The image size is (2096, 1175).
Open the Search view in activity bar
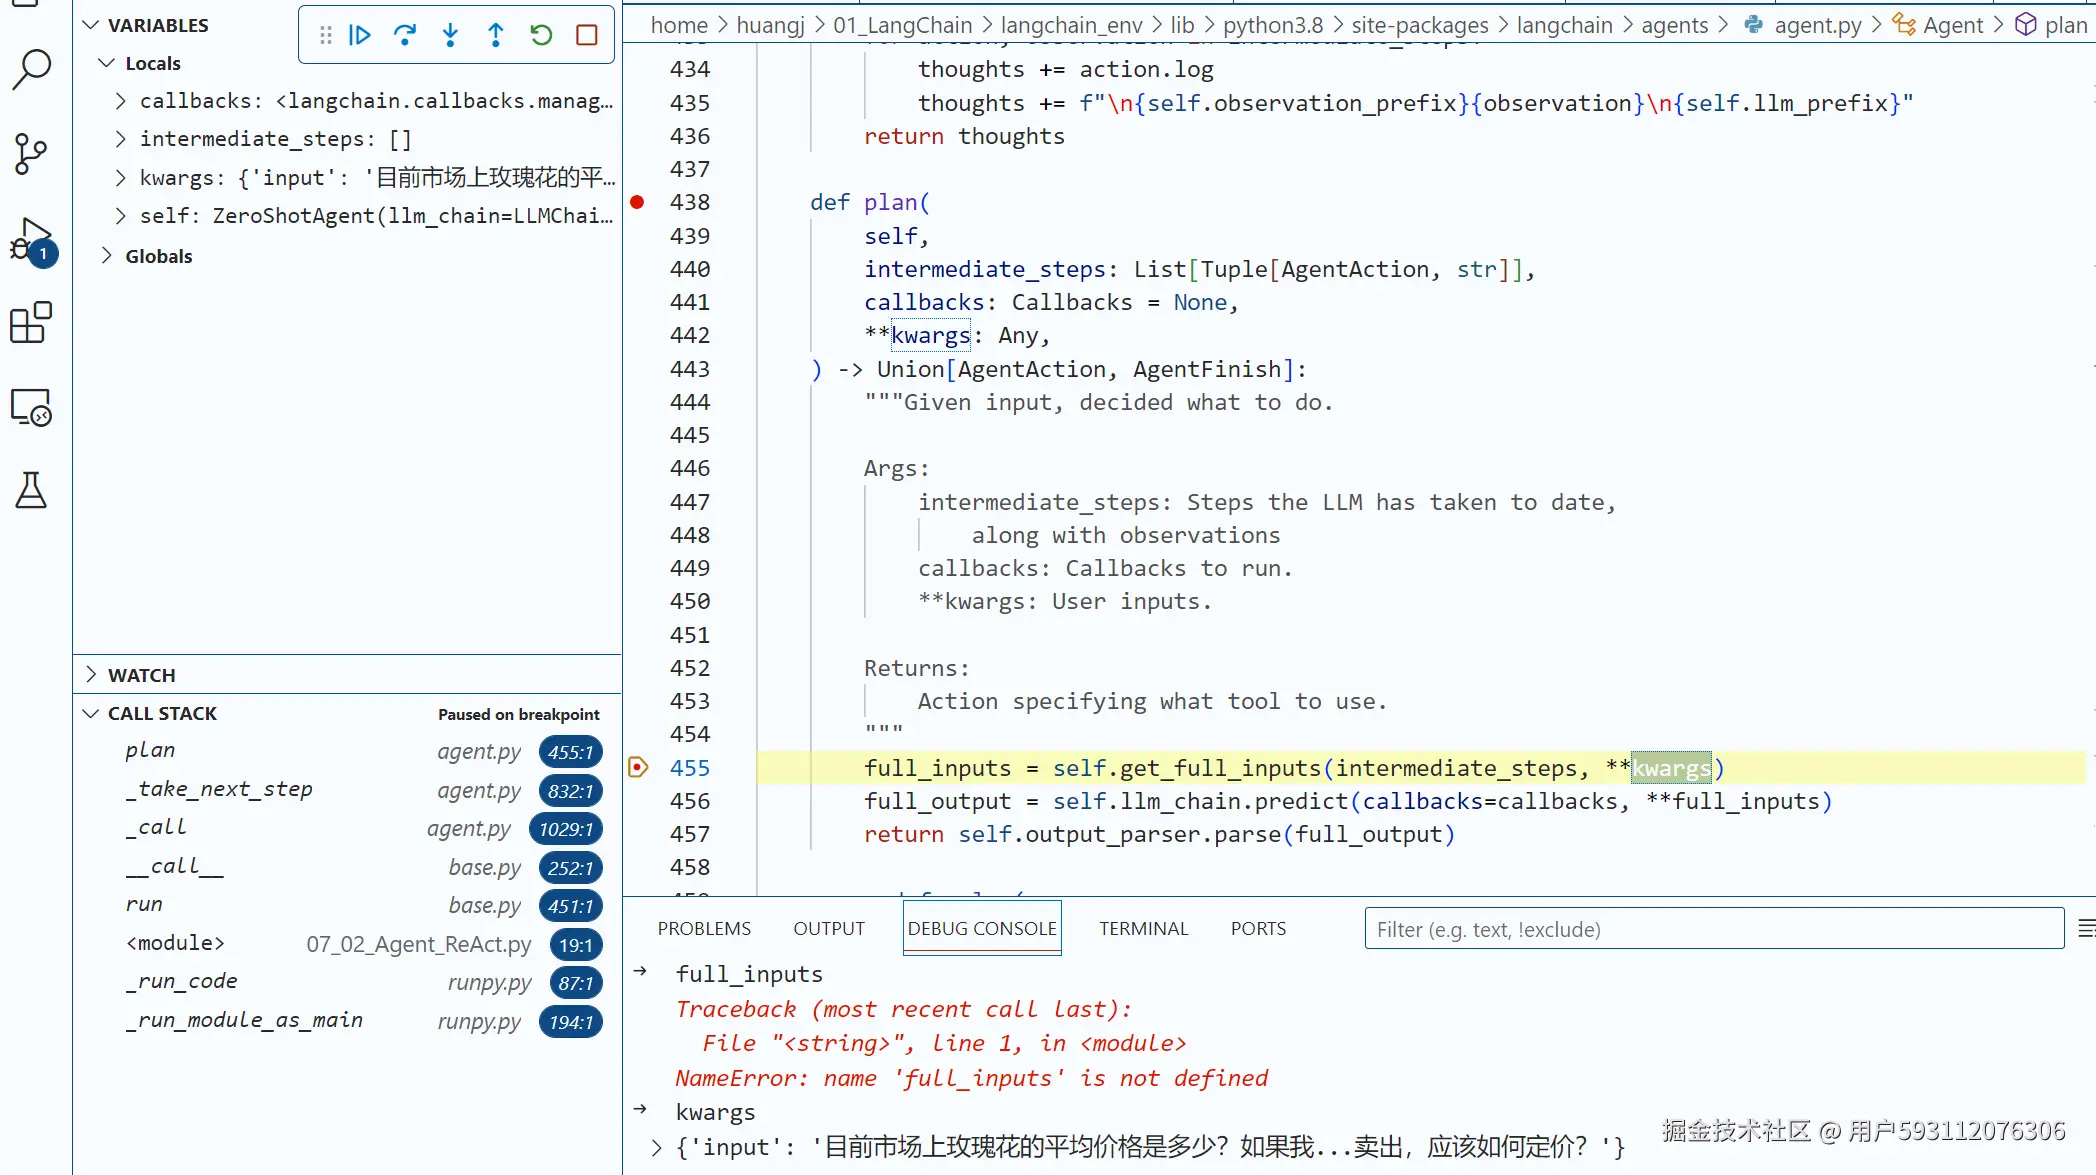(31, 69)
